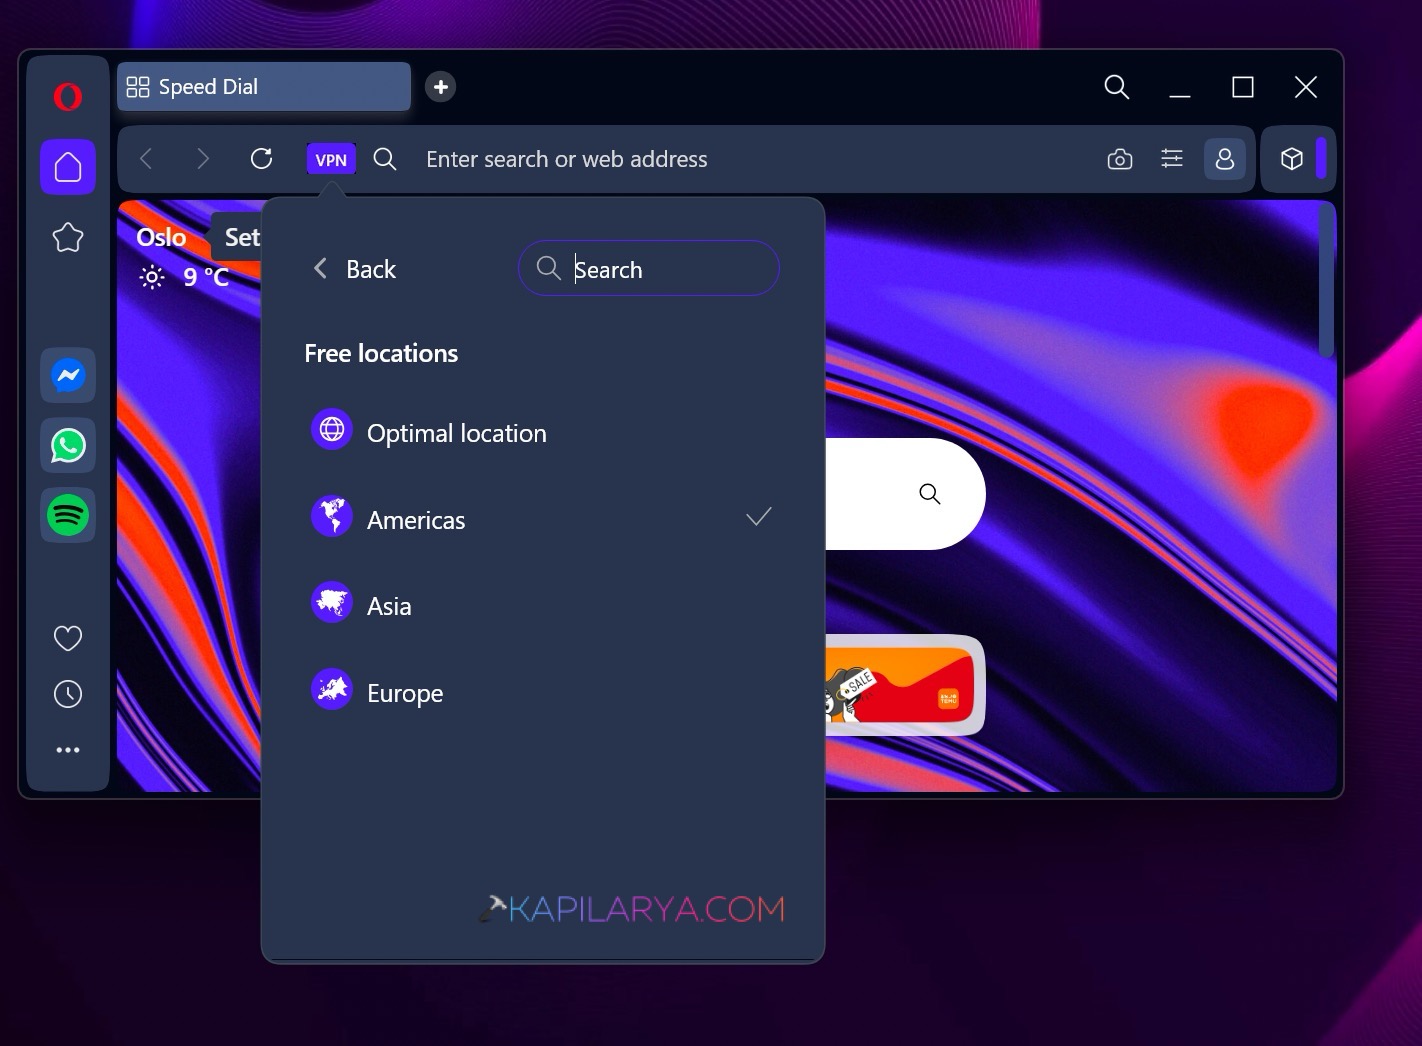Open Bookmarks star in the sidebar
The height and width of the screenshot is (1046, 1422).
68,237
